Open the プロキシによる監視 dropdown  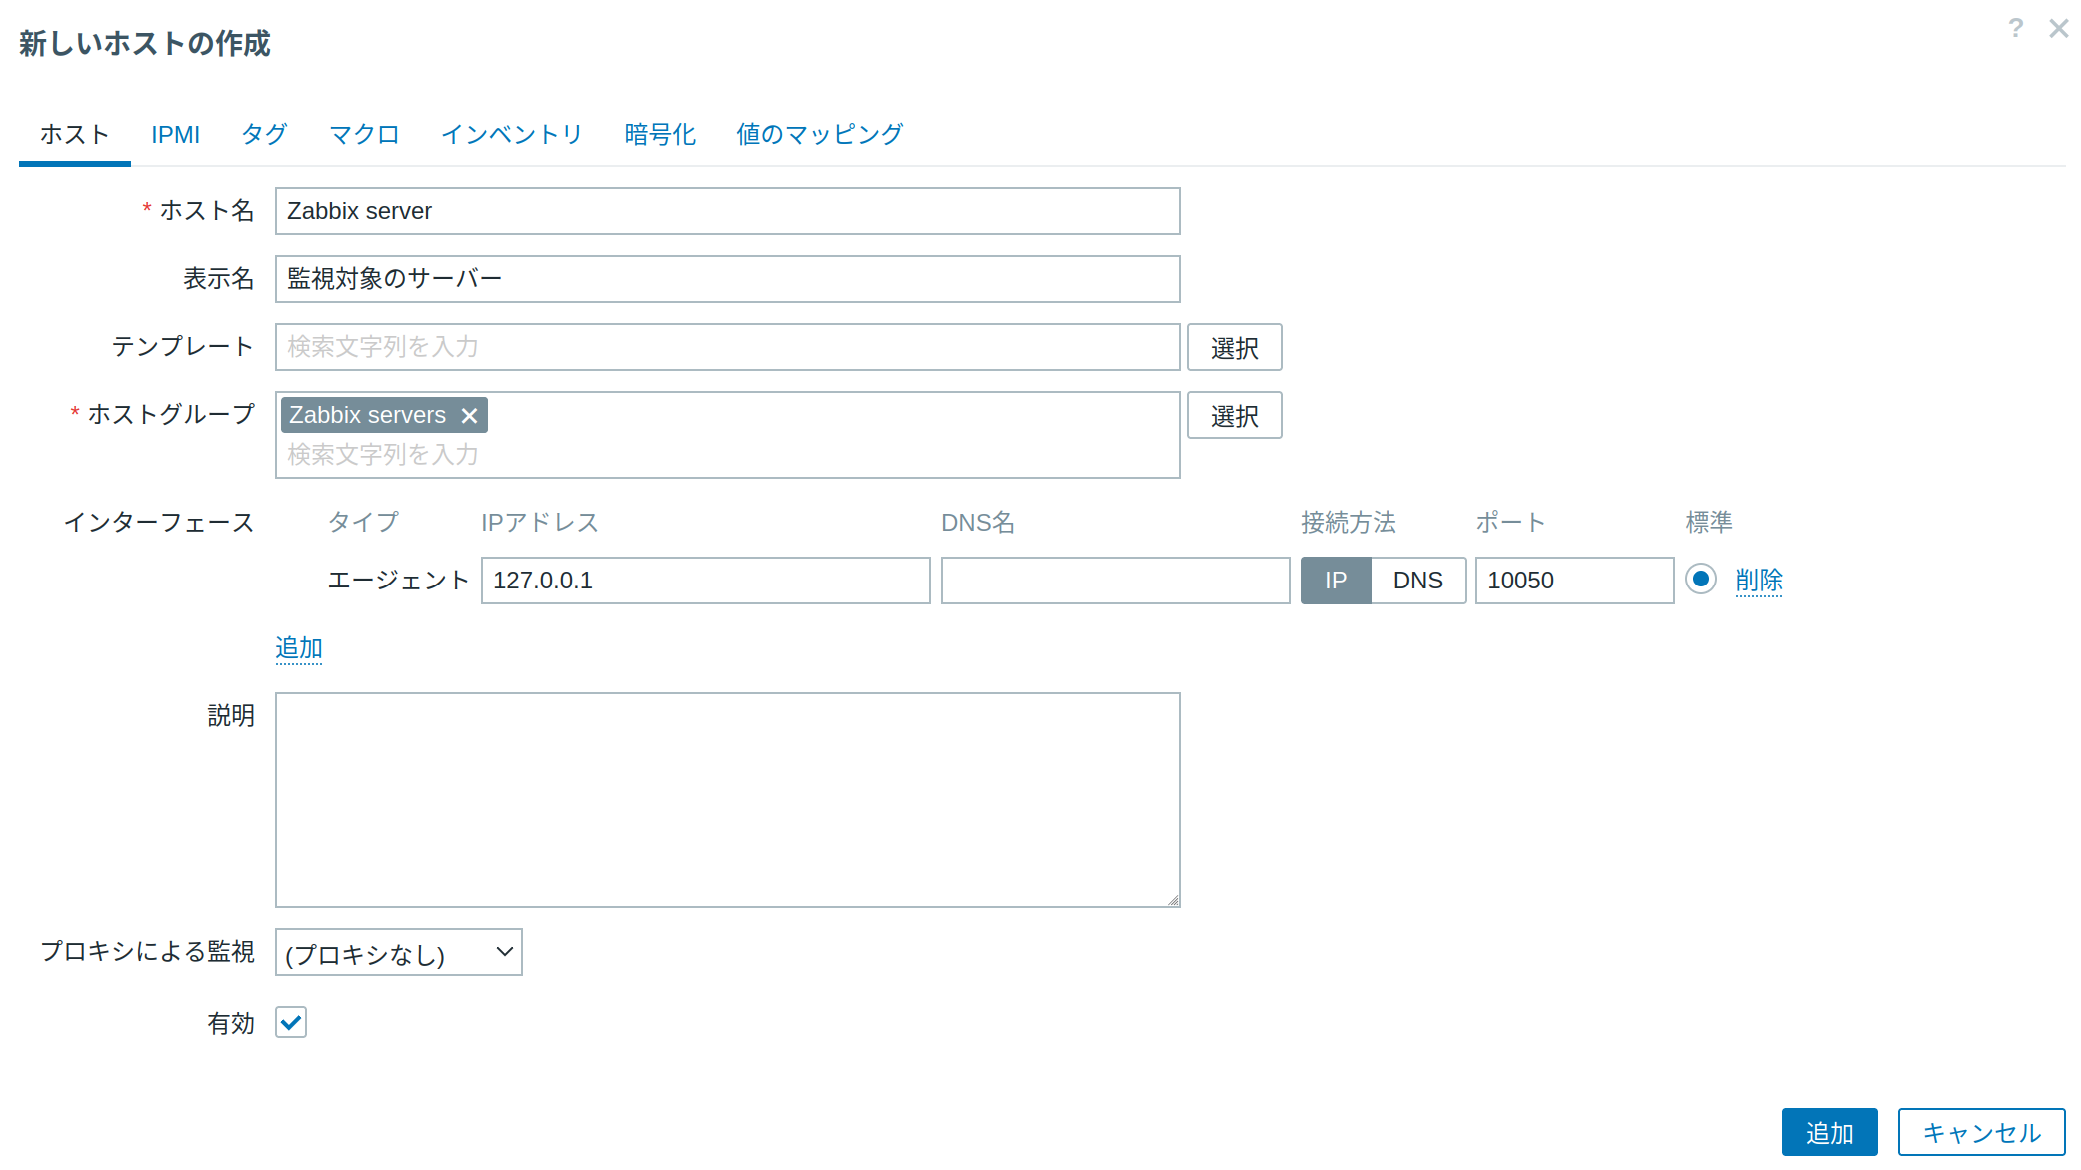pyautogui.click(x=398, y=953)
